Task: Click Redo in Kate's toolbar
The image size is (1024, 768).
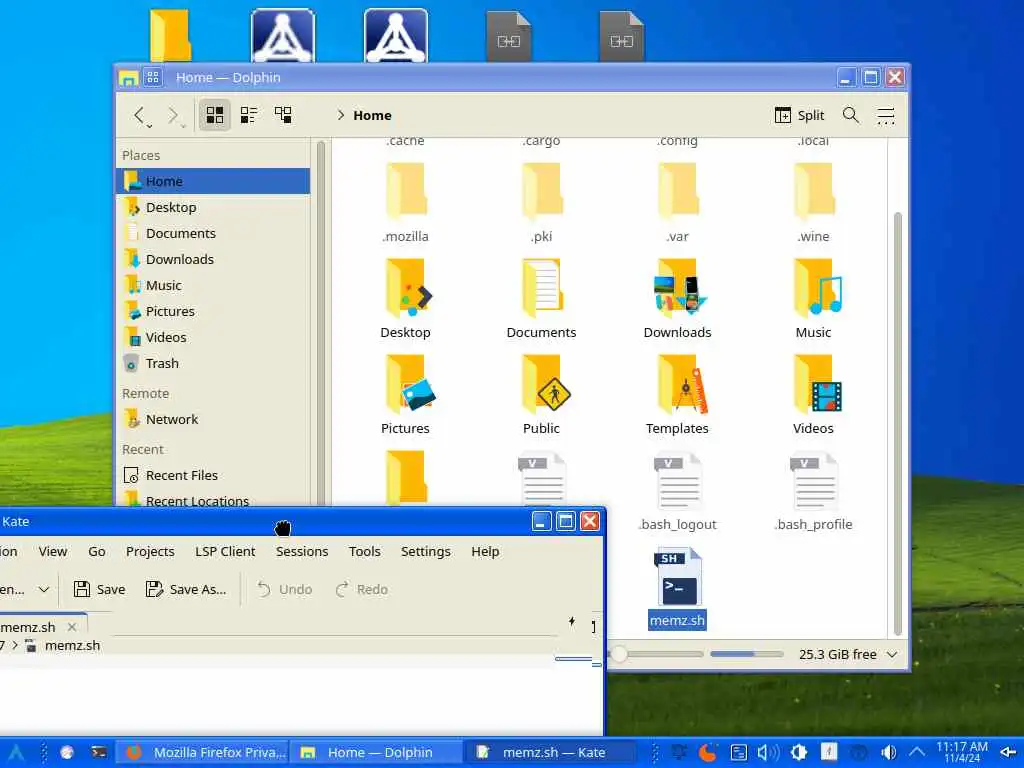Action: [x=362, y=589]
